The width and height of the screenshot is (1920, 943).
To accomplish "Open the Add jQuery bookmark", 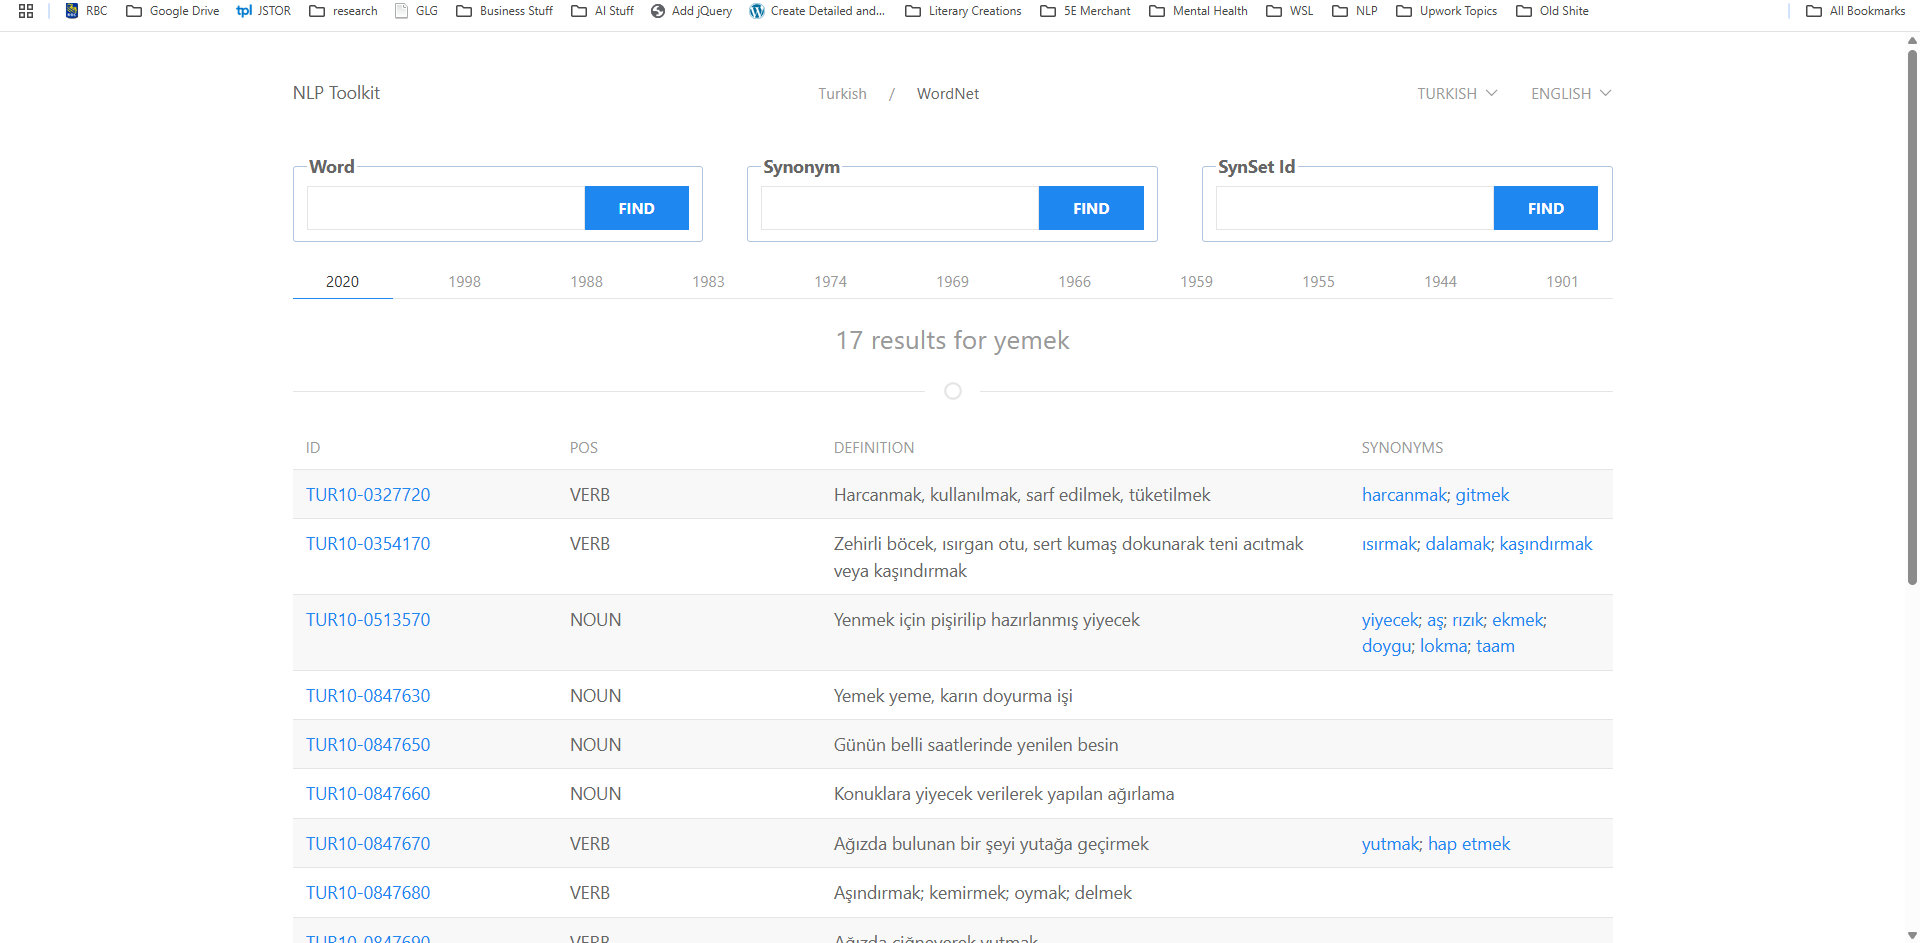I will point(691,11).
